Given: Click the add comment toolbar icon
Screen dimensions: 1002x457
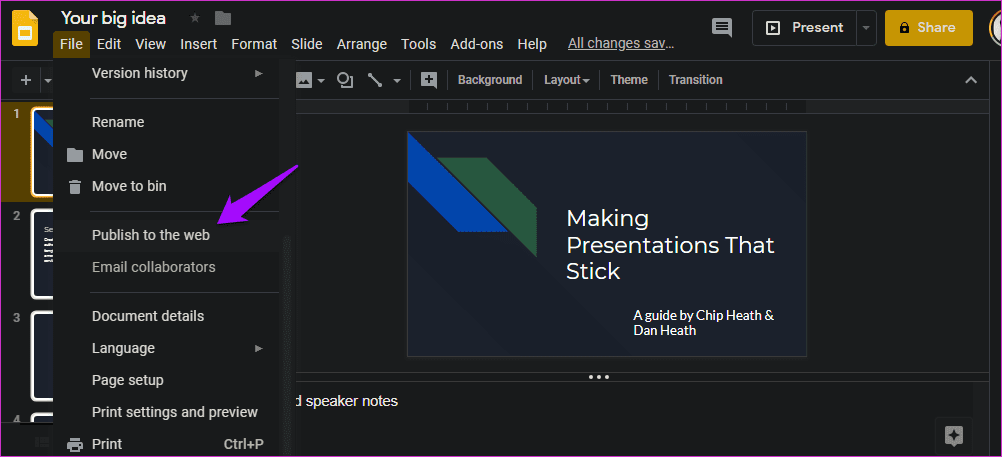Looking at the screenshot, I should coord(428,80).
